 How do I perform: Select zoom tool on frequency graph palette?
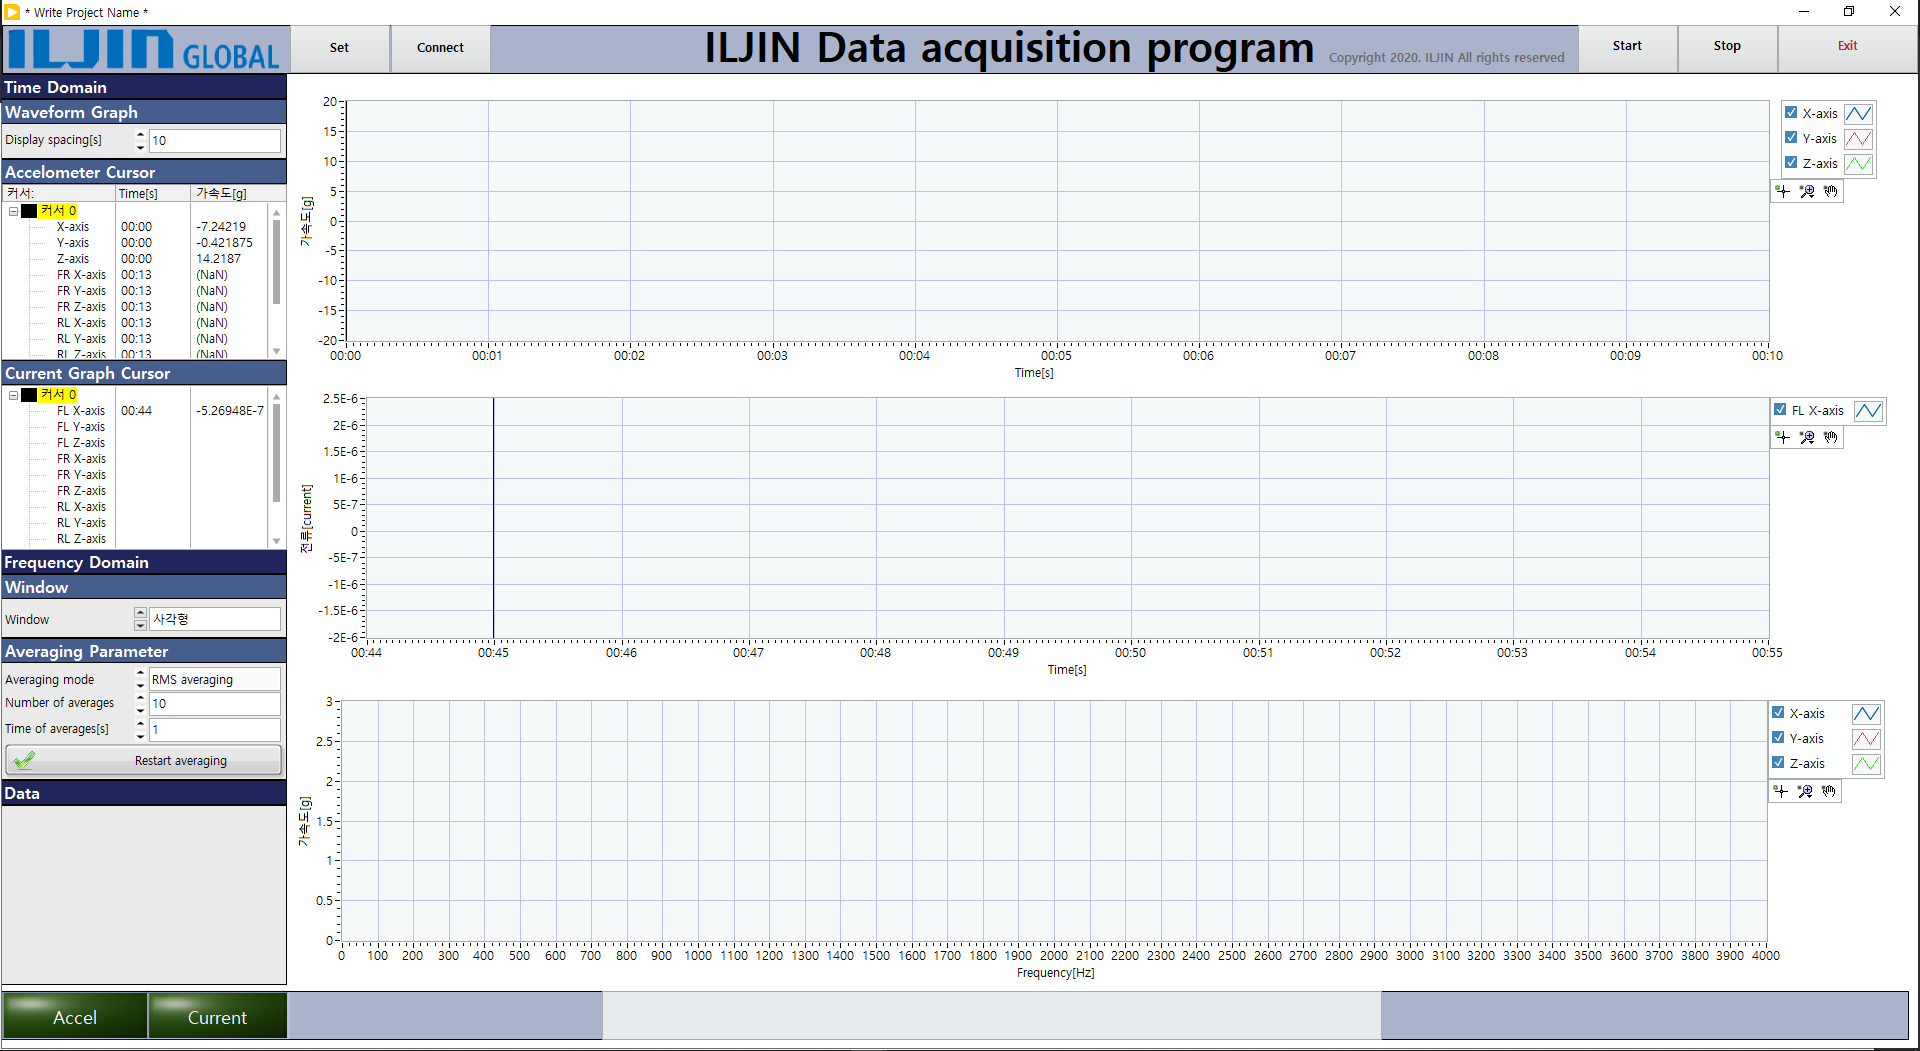pos(1805,791)
